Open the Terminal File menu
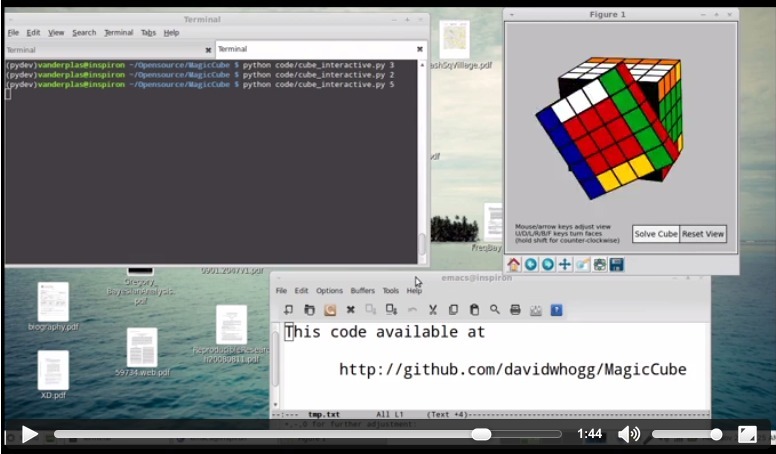 [13, 33]
